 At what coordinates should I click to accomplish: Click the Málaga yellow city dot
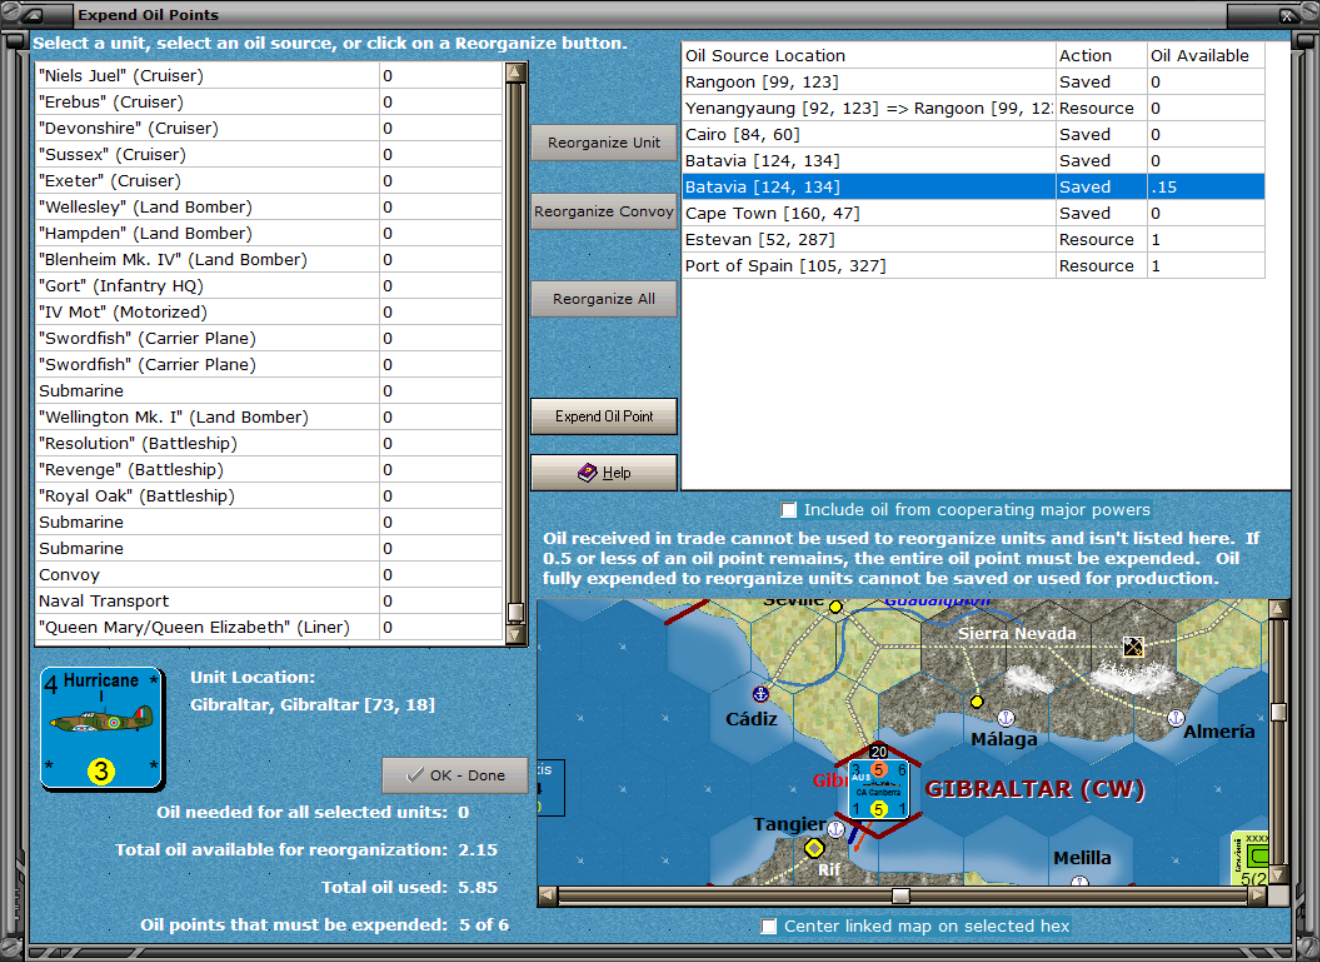pos(977,701)
